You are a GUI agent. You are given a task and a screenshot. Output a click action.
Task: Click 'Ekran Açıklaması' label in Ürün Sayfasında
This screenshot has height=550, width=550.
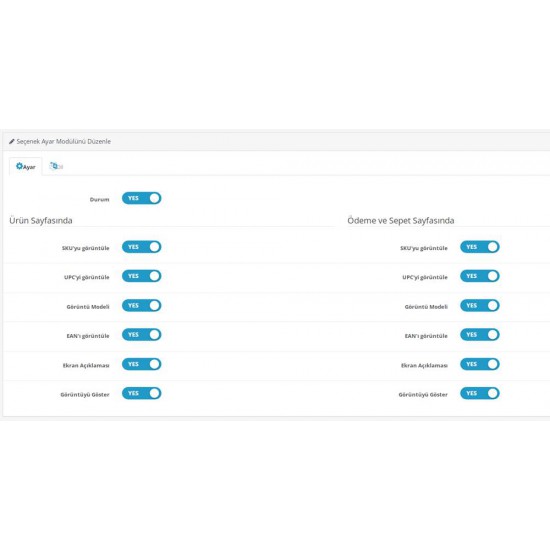pyautogui.click(x=86, y=365)
